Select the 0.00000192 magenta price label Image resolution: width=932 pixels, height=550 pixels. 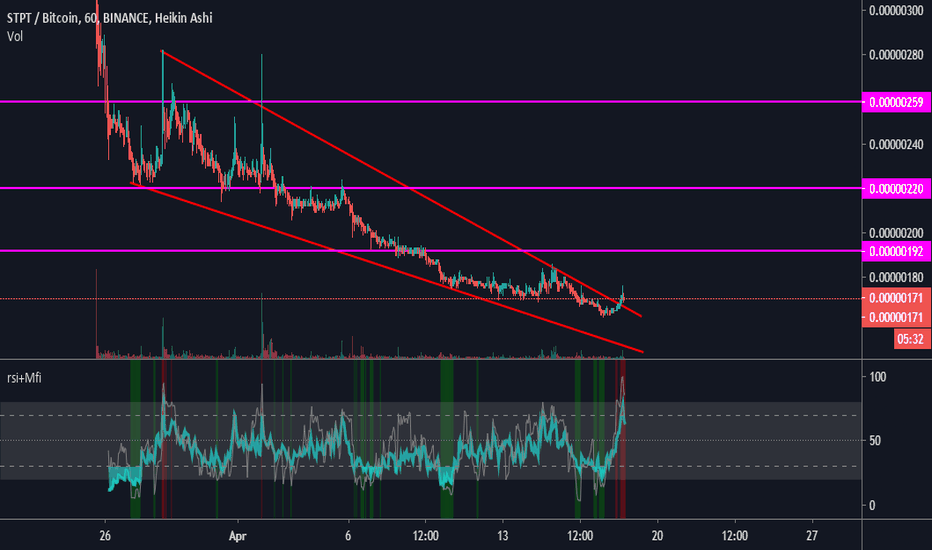click(896, 251)
